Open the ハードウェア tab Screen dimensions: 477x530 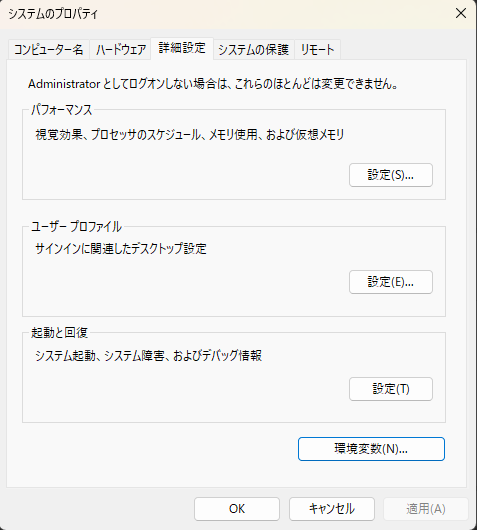[120, 50]
